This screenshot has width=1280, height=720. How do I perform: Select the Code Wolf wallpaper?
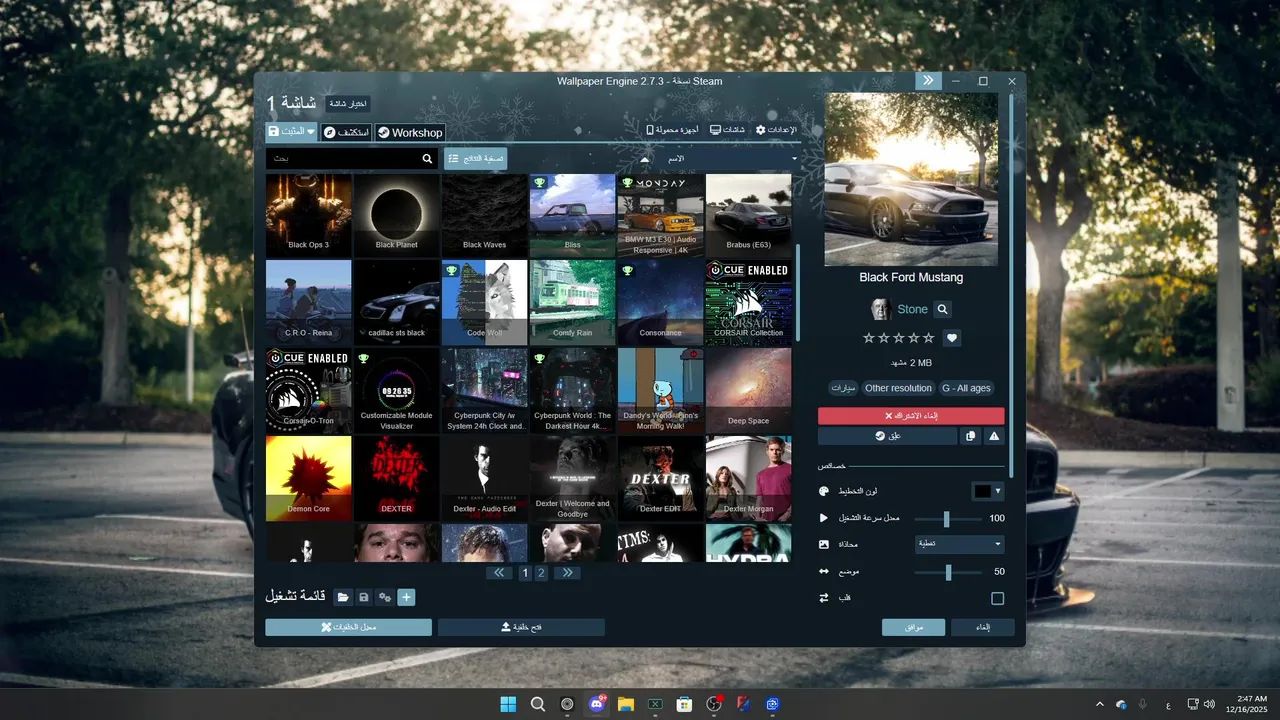[x=484, y=303]
